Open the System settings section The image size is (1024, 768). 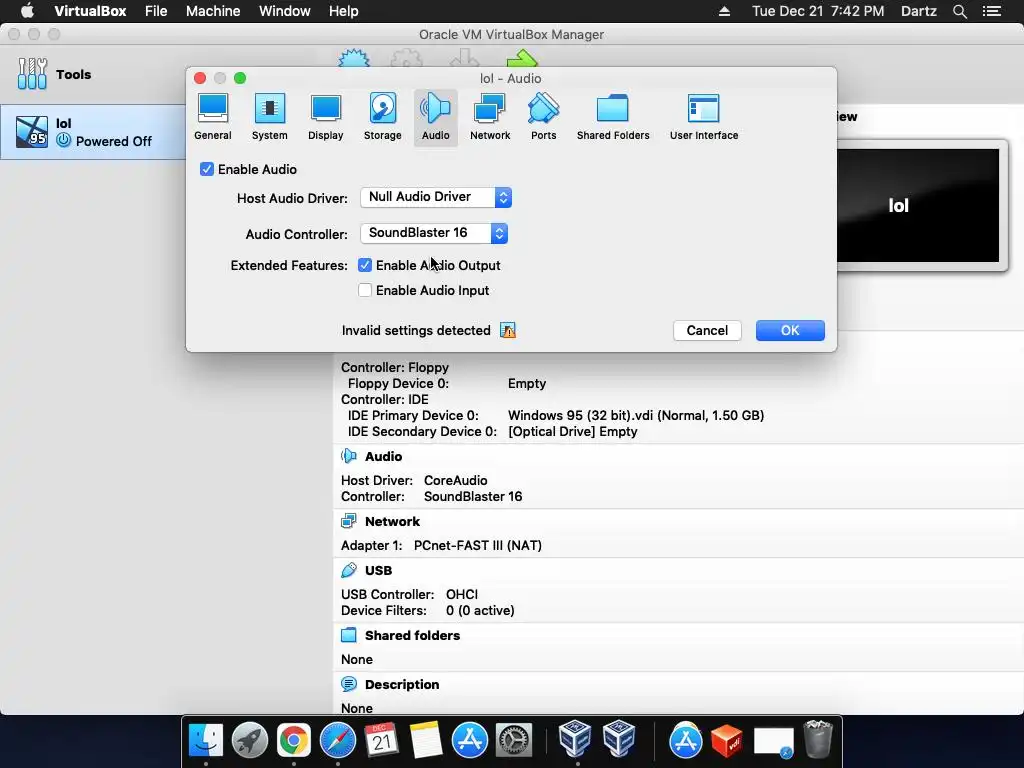[269, 118]
